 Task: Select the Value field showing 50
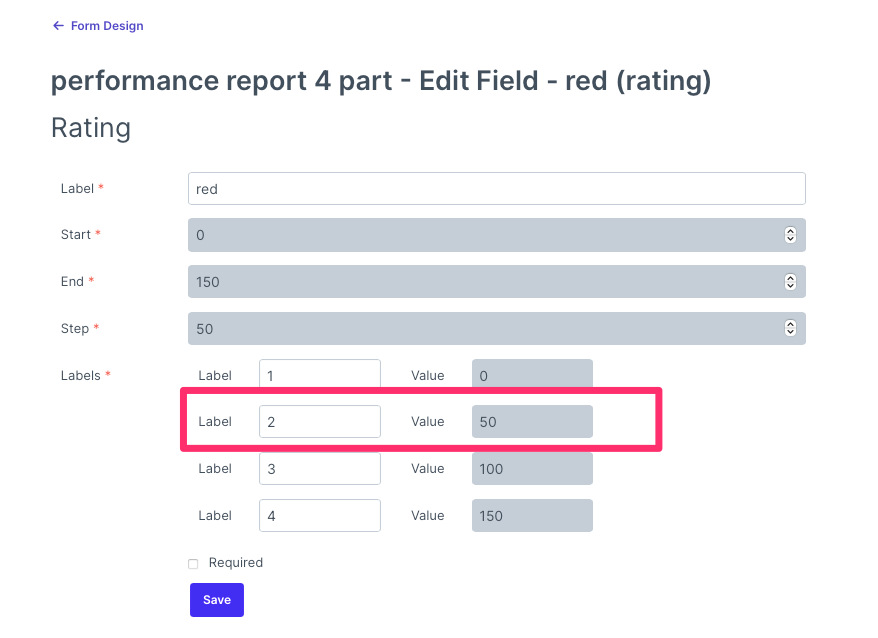coord(531,421)
